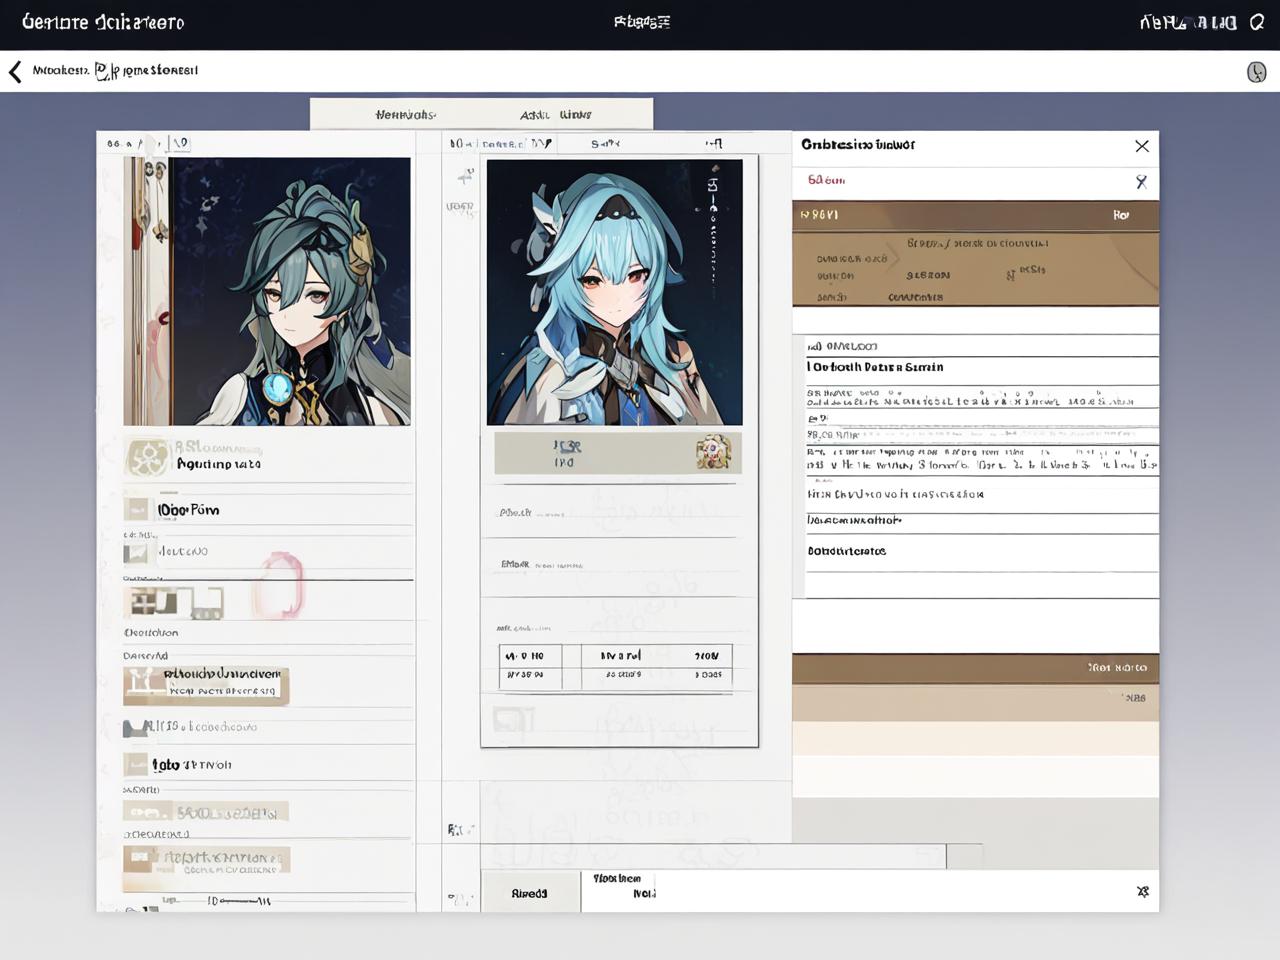Click the icon right of the red label
Viewport: 1280px width, 960px height.
[x=1141, y=182]
